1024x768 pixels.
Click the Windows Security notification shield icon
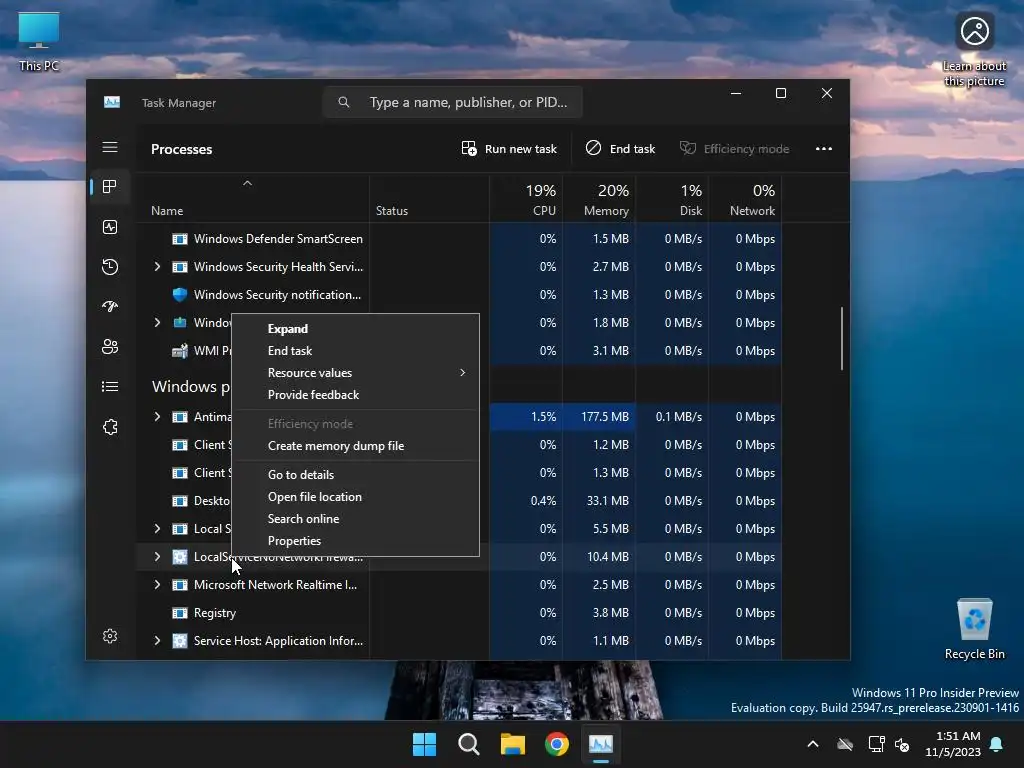[180, 295]
